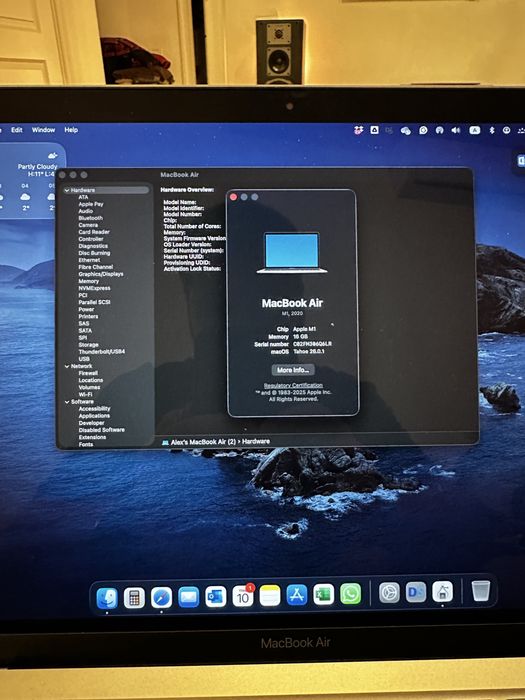
Task: Select Power in the sidebar
Action: 86,309
